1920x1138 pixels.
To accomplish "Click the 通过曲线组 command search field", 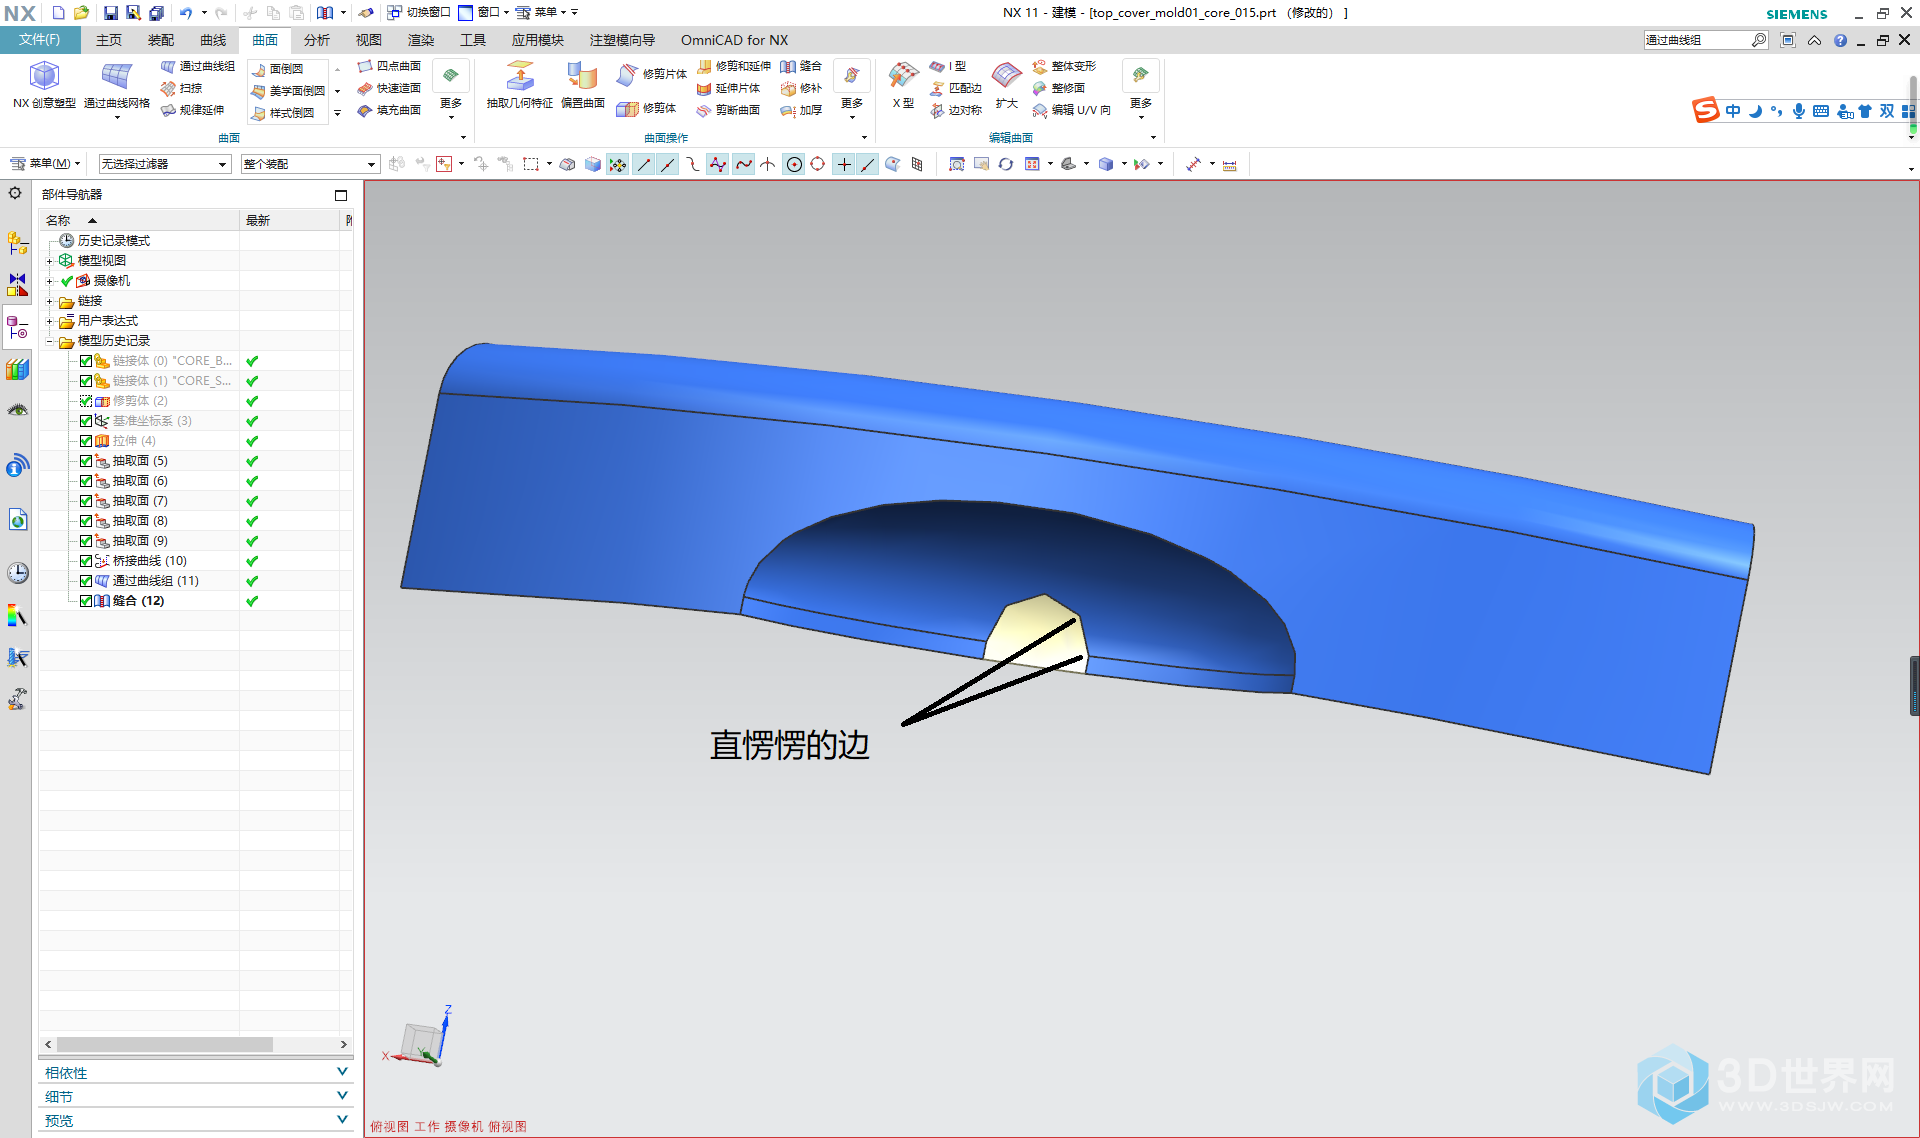I will (1698, 40).
